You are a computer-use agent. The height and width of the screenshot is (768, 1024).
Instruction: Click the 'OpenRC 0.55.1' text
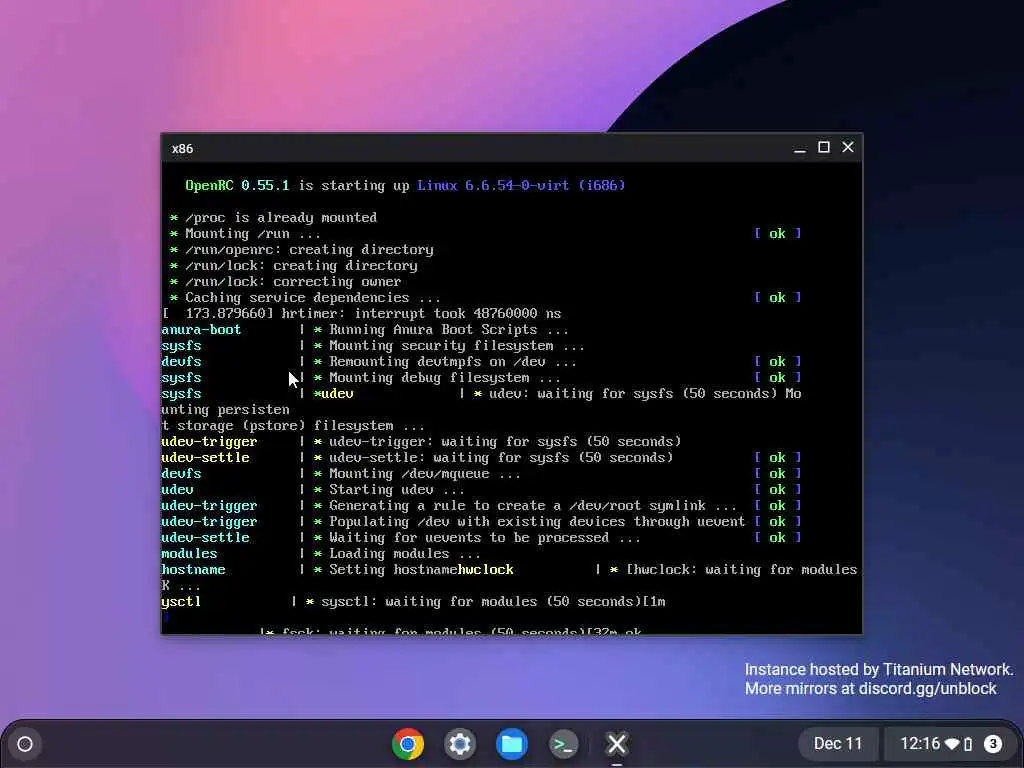pyautogui.click(x=237, y=185)
